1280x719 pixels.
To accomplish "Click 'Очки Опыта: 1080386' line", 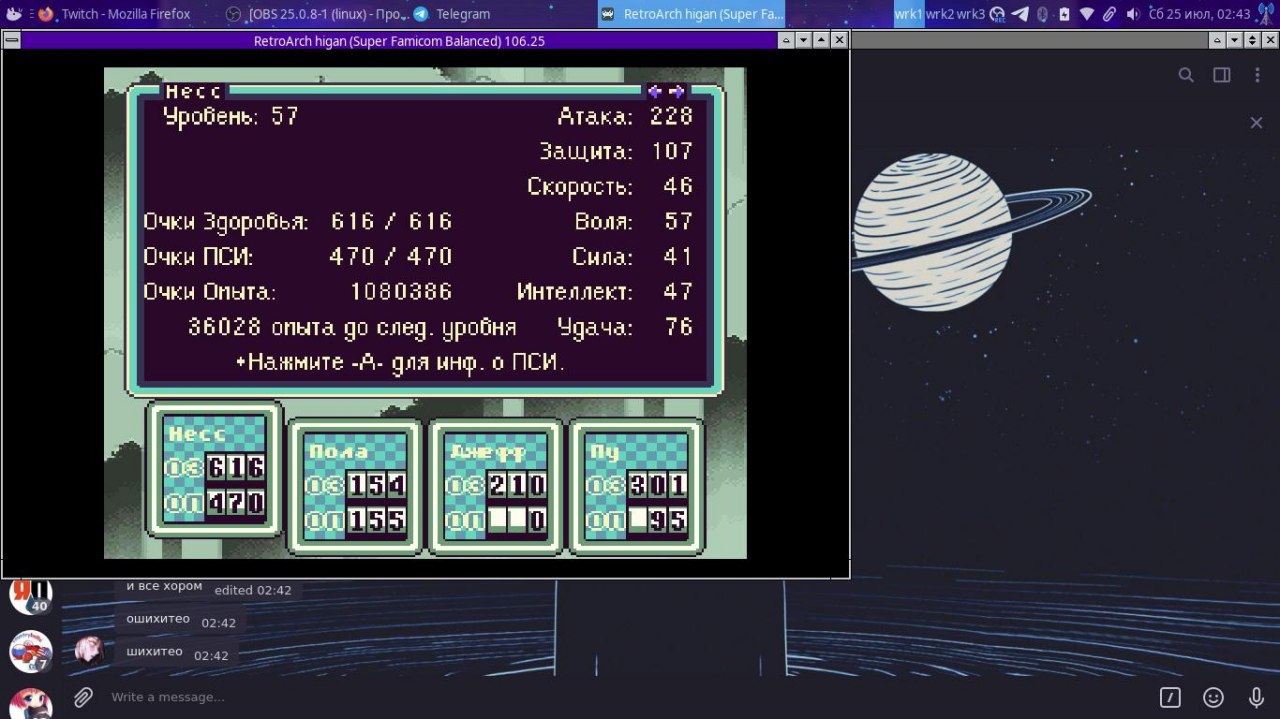I will click(x=298, y=292).
